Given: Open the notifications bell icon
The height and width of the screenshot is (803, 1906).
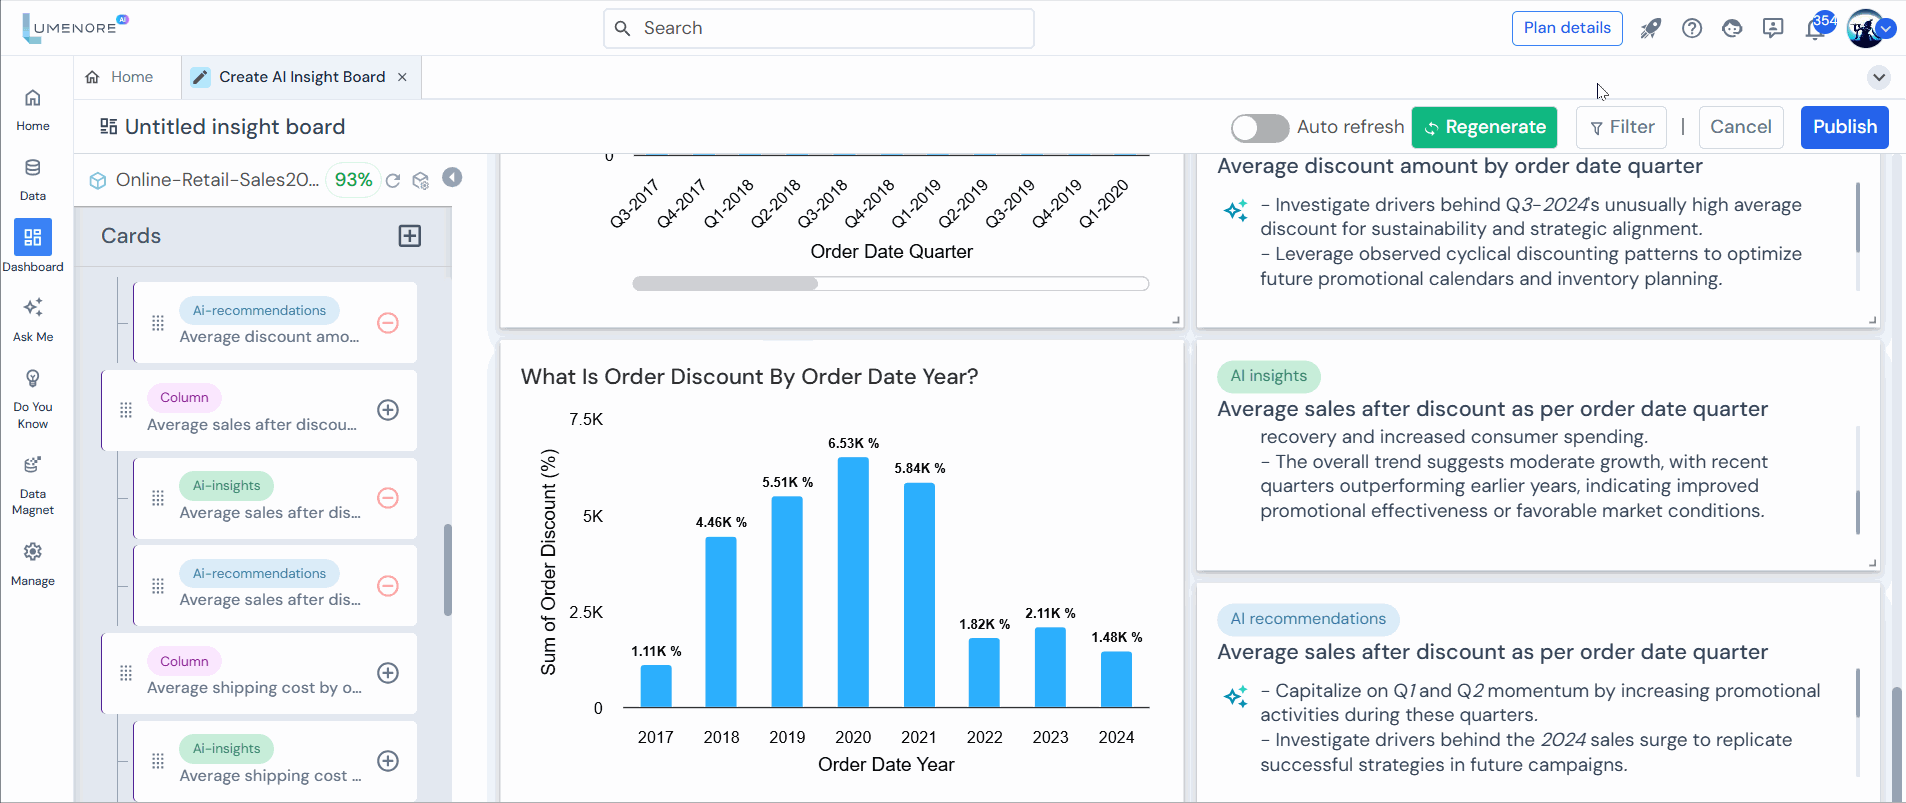Looking at the screenshot, I should 1814,29.
